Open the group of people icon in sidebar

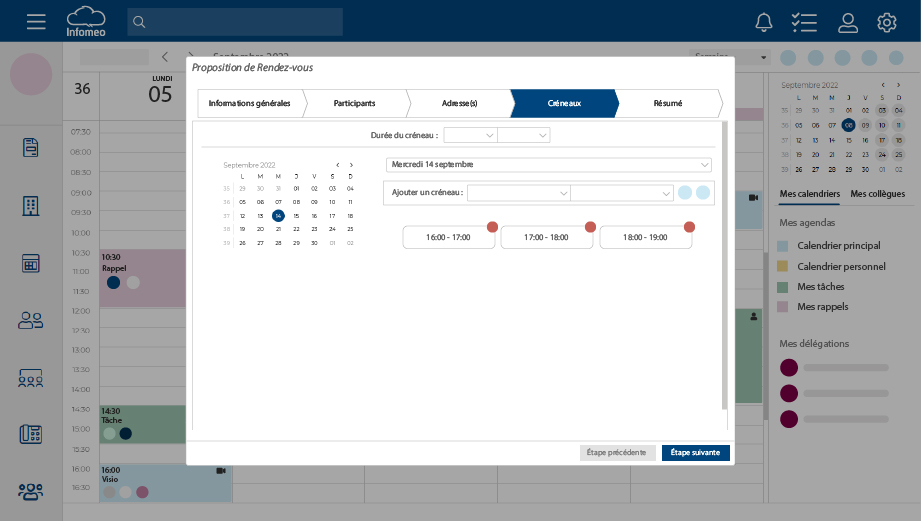tap(31, 491)
